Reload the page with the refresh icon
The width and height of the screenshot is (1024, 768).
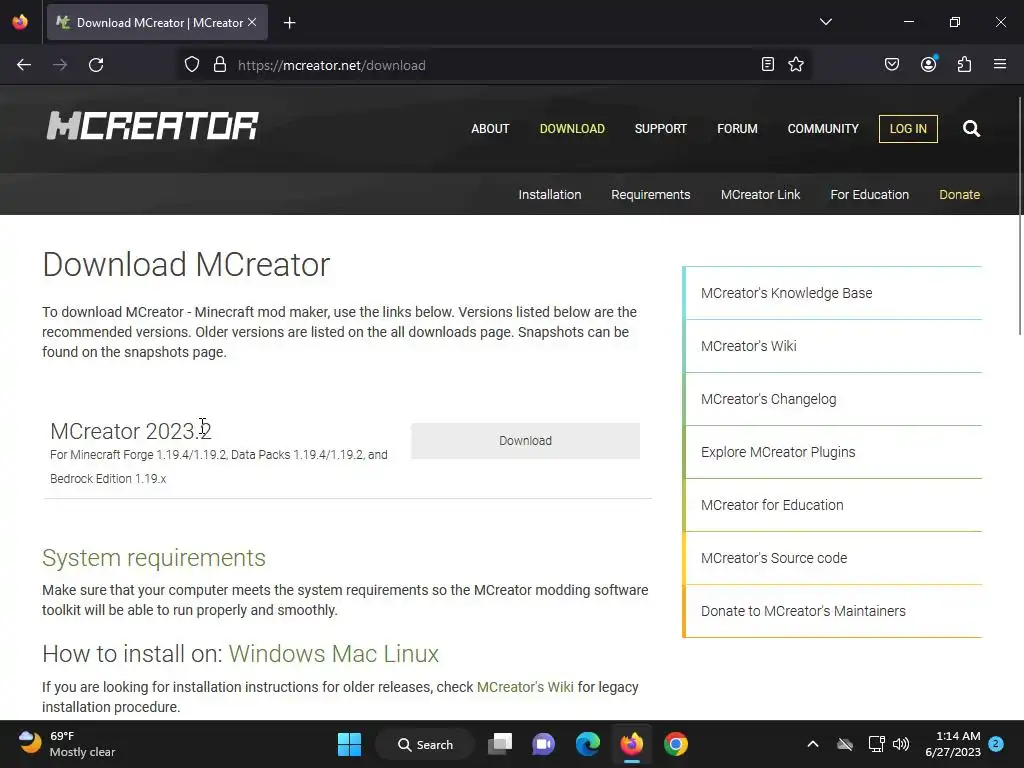tap(96, 65)
